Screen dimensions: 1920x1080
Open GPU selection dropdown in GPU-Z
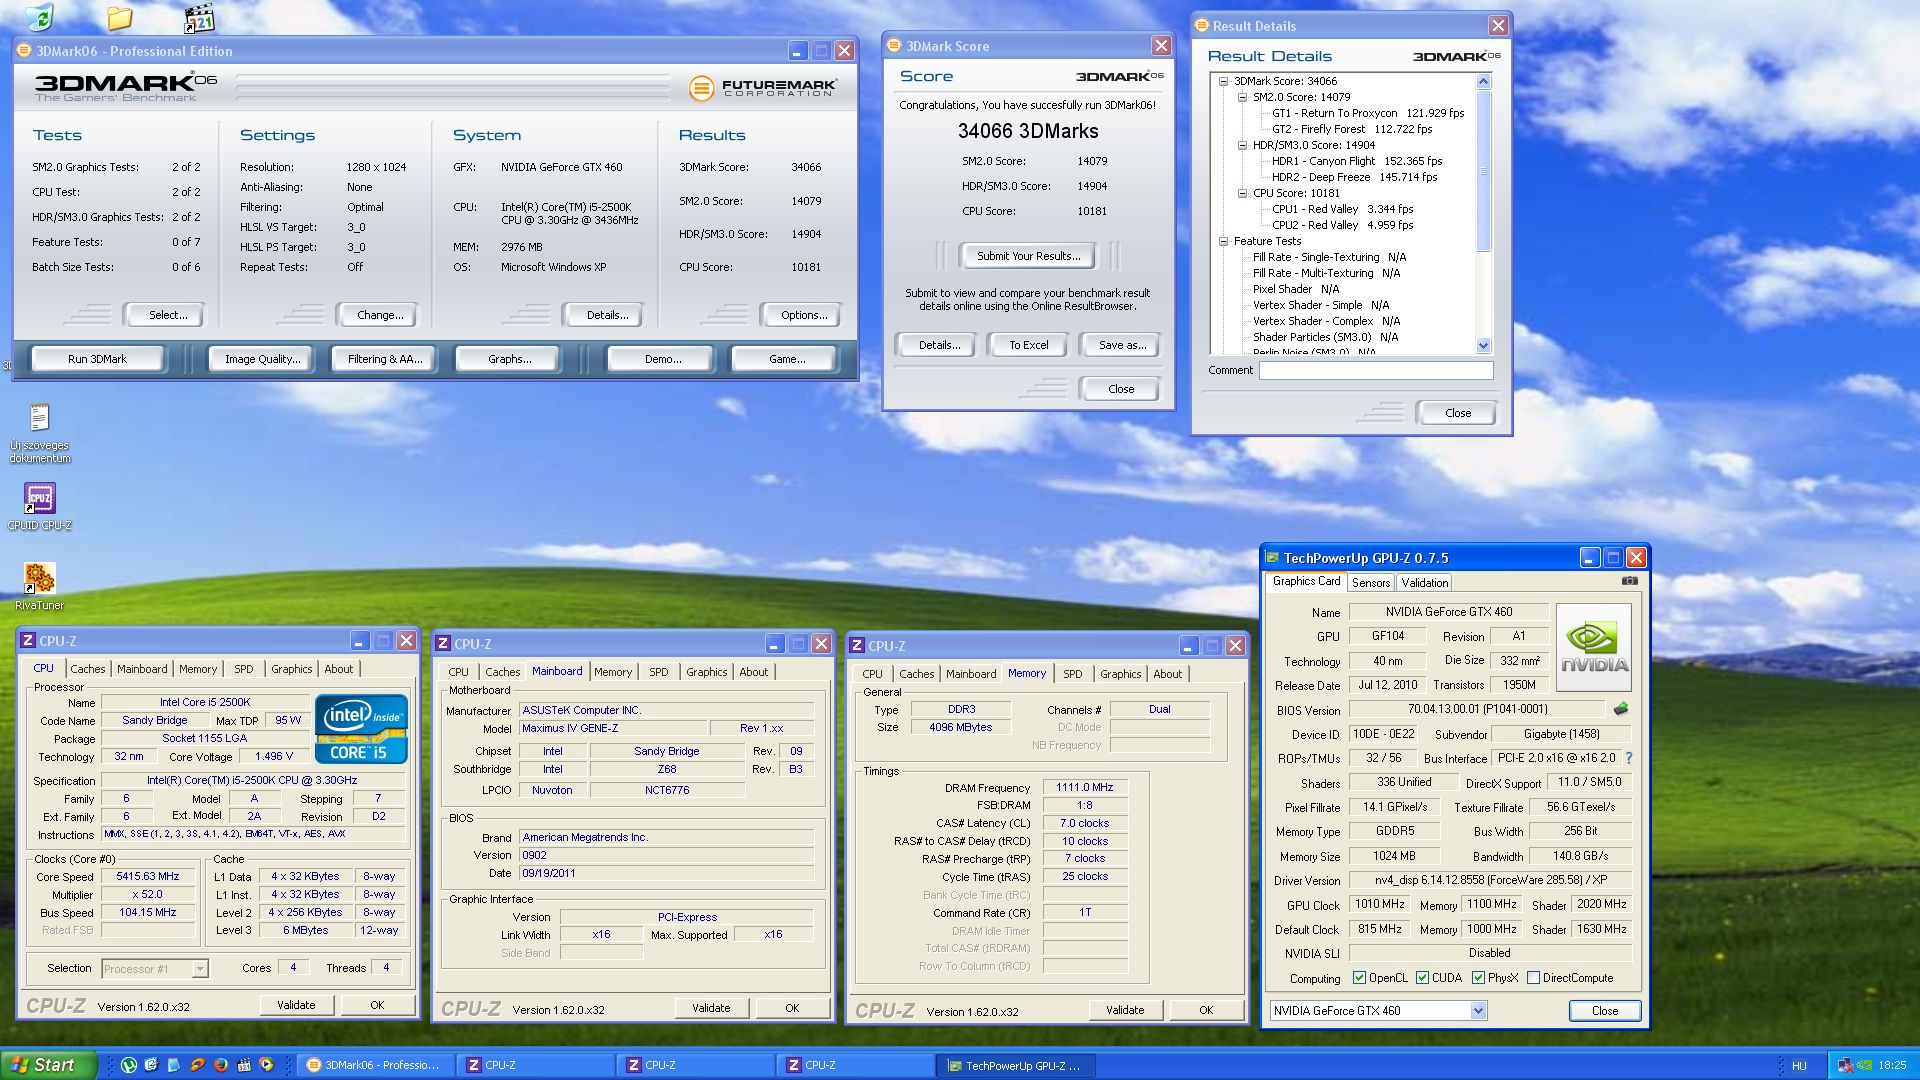tap(1478, 1011)
